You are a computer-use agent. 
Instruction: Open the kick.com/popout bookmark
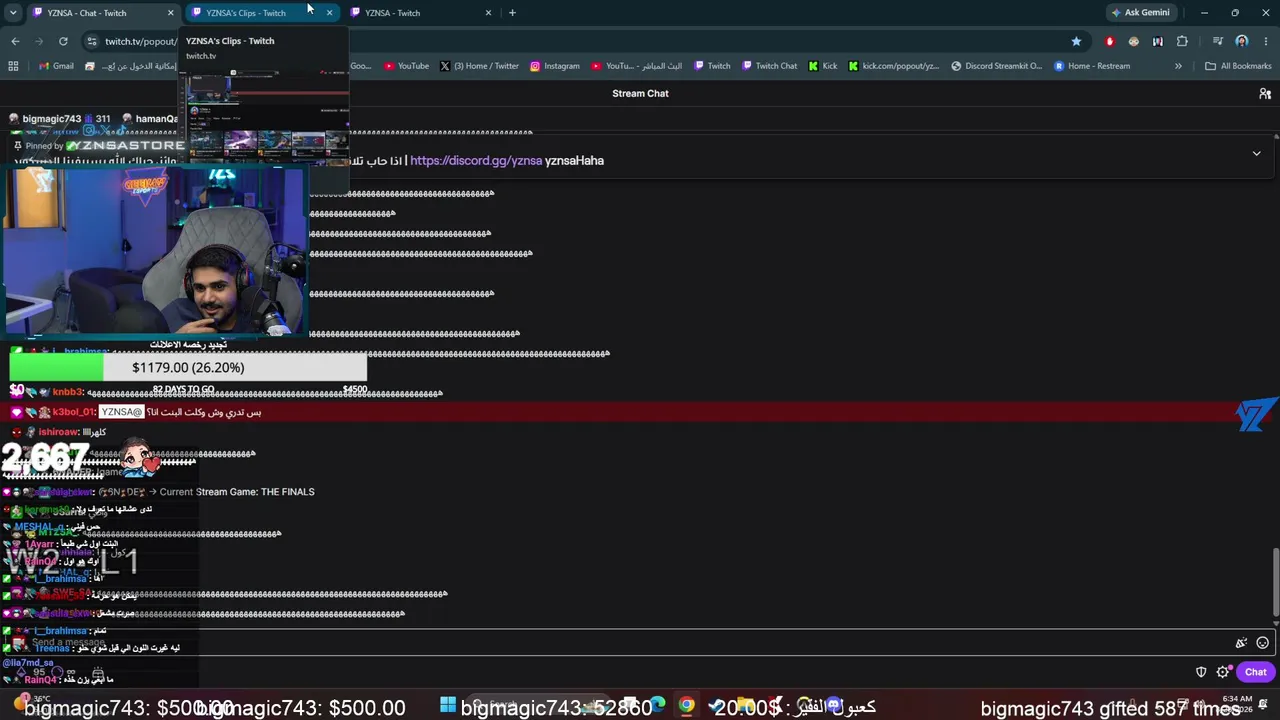pyautogui.click(x=894, y=66)
